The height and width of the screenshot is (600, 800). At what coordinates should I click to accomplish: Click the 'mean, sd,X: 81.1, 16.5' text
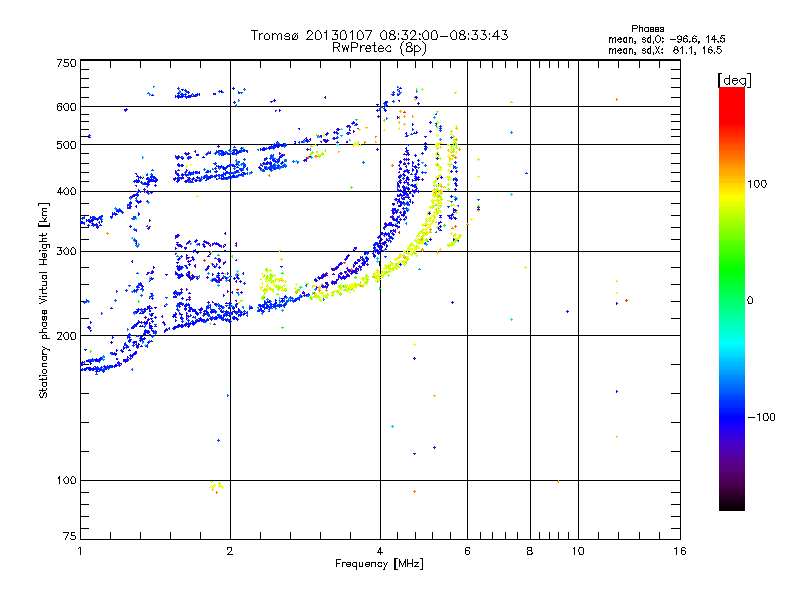[x=665, y=50]
